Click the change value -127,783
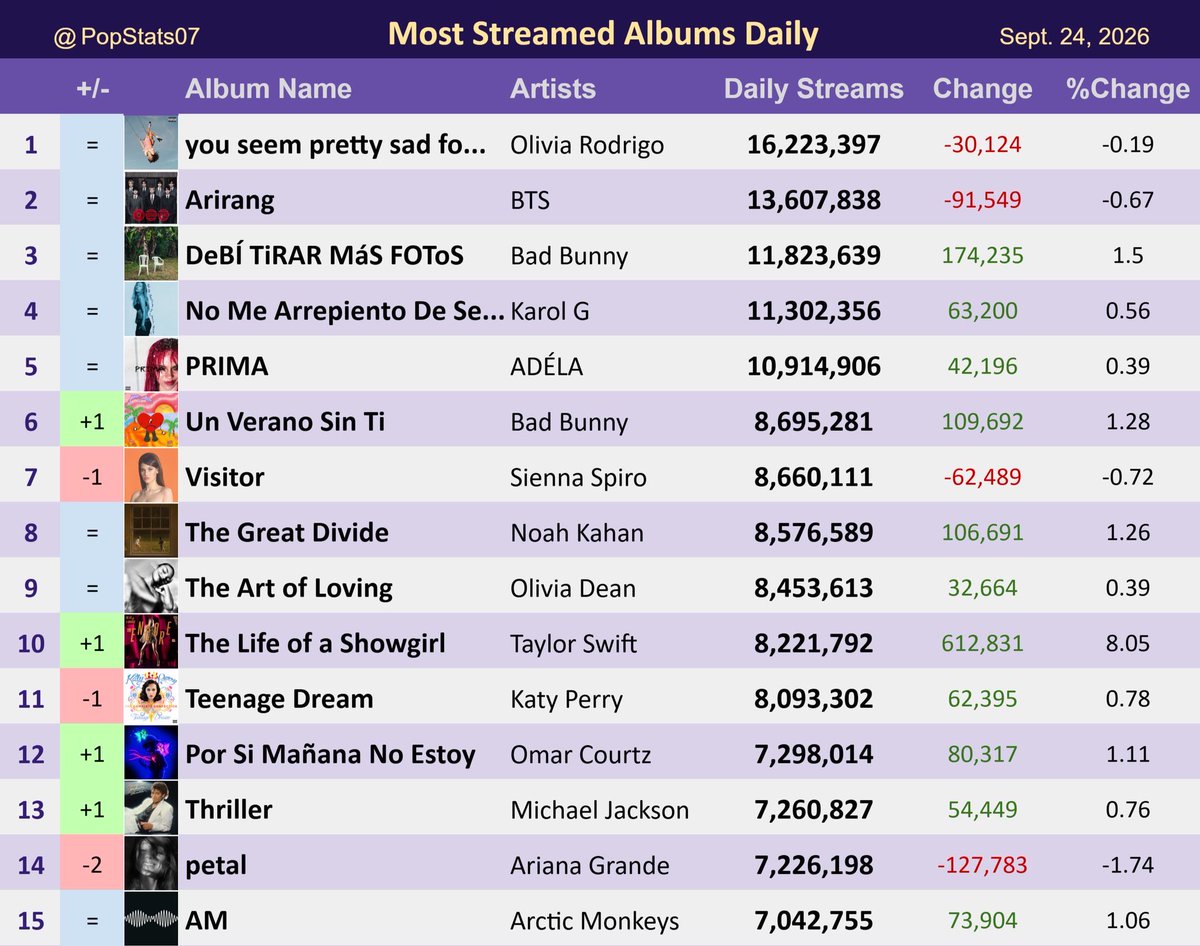The width and height of the screenshot is (1200, 946). 982,866
